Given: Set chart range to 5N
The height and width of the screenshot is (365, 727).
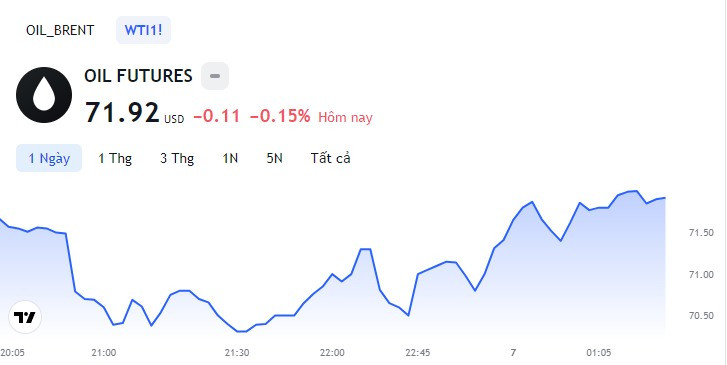Looking at the screenshot, I should click(x=274, y=158).
